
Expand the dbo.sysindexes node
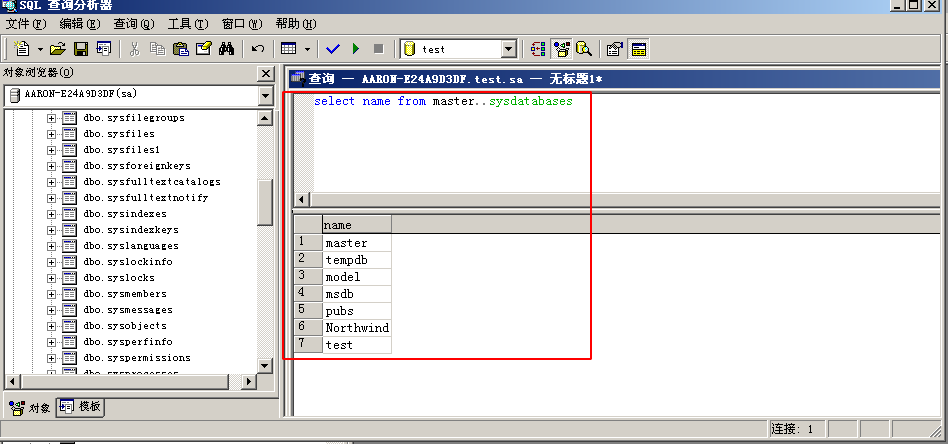(x=51, y=214)
